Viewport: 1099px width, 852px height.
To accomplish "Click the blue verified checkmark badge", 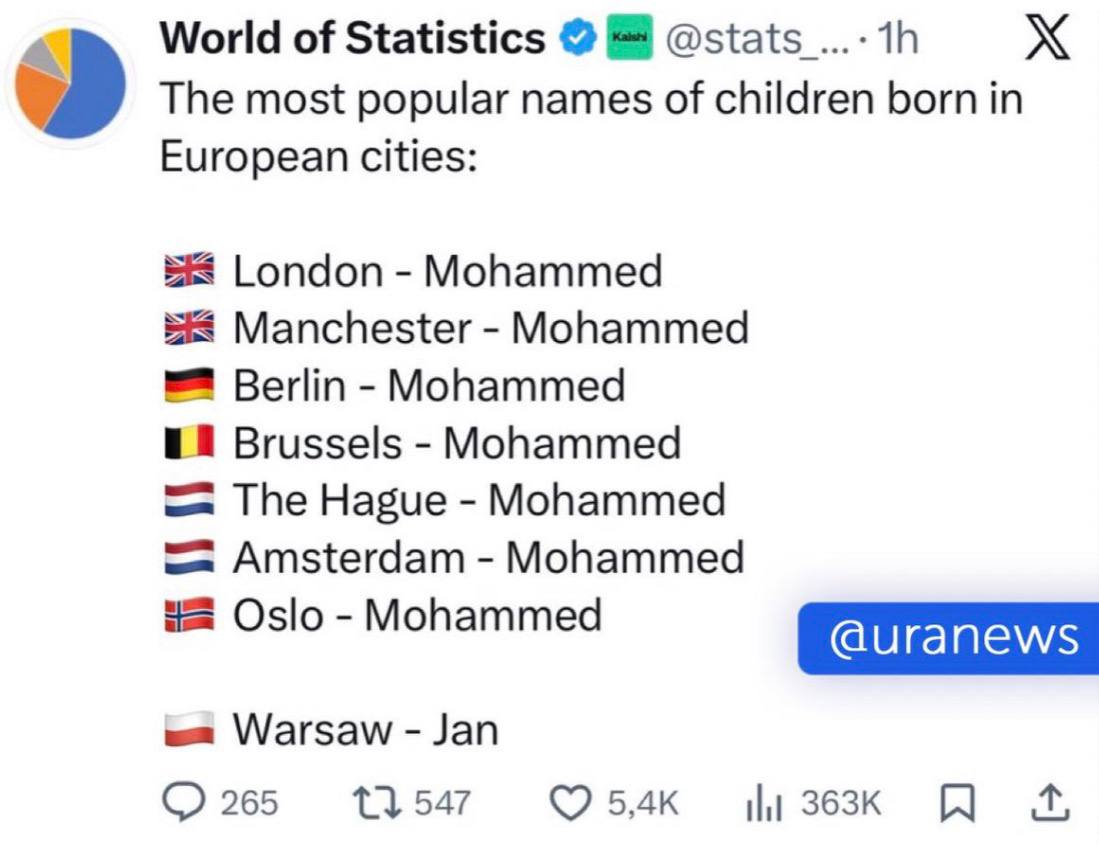I will [x=573, y=41].
